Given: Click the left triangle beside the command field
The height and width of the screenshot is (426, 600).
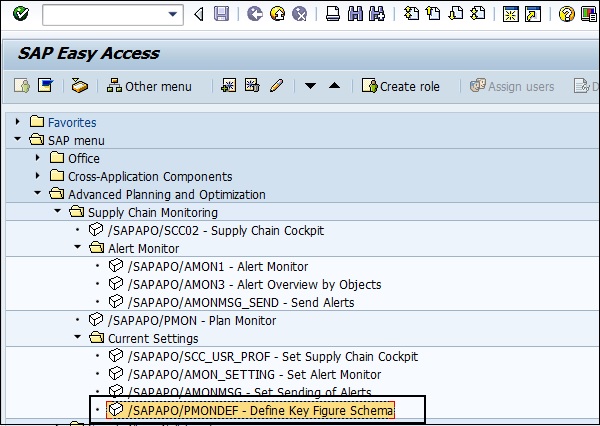Looking at the screenshot, I should [x=199, y=15].
